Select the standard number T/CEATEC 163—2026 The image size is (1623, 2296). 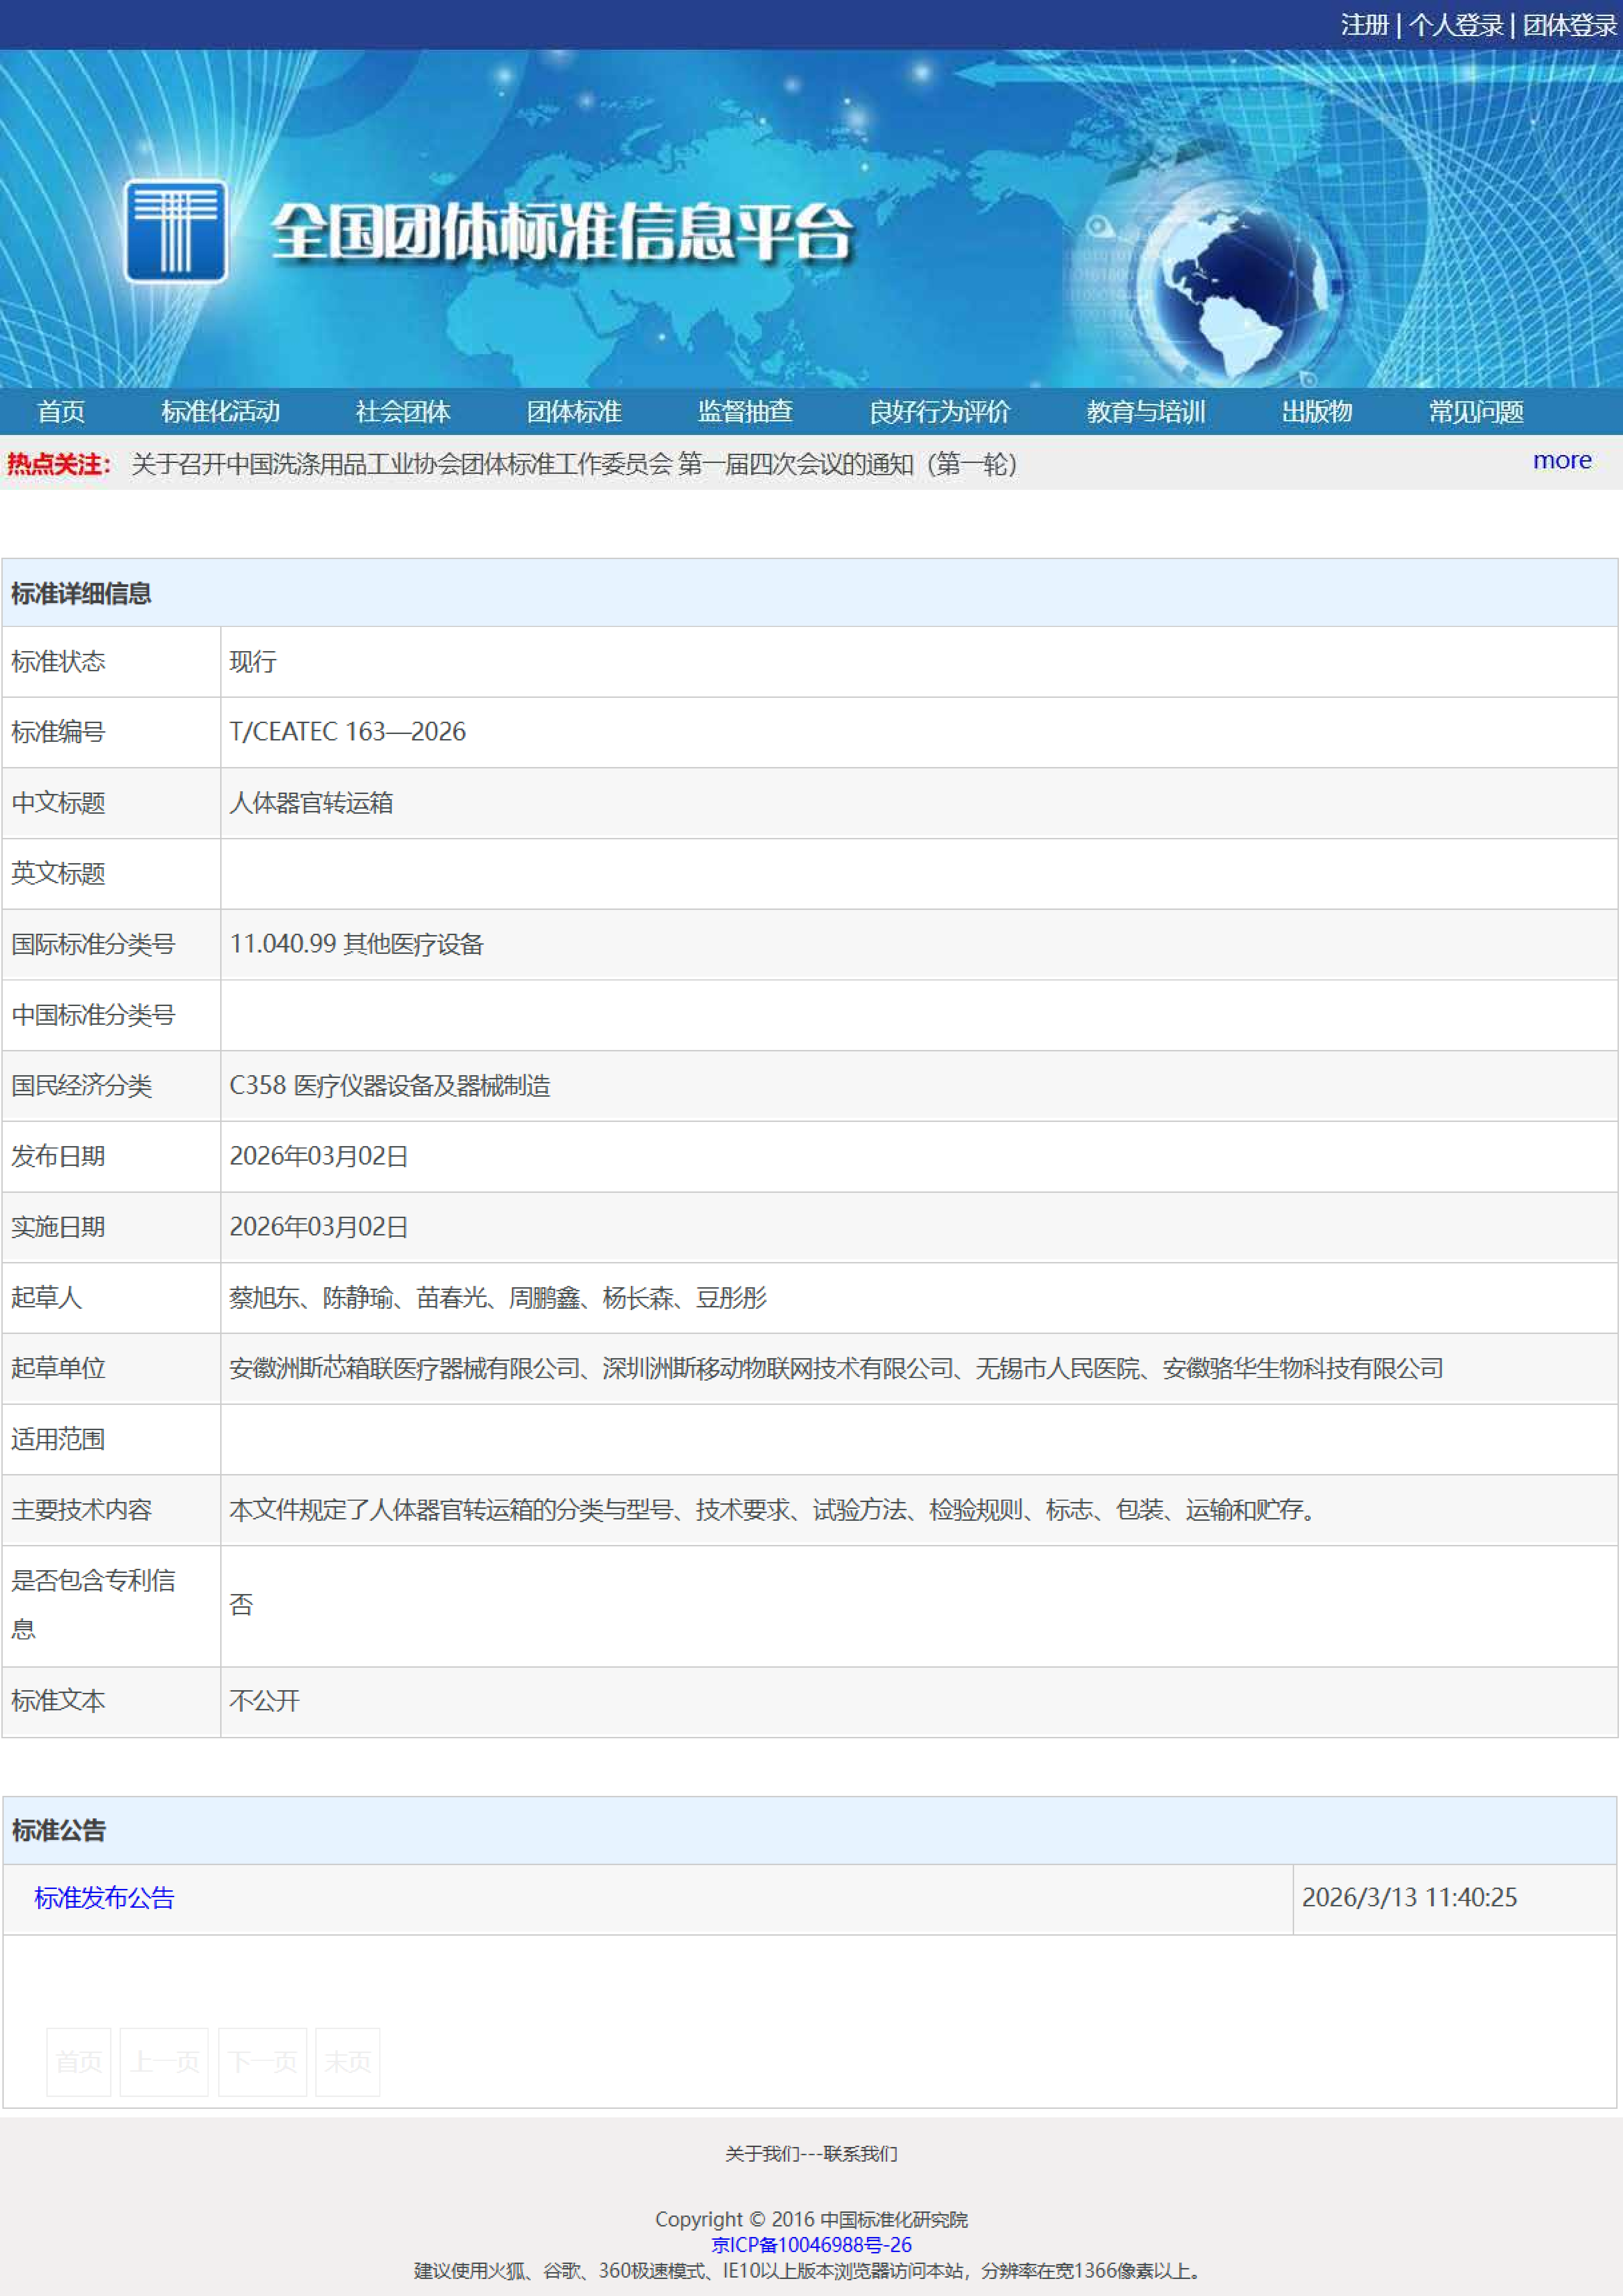(x=348, y=732)
